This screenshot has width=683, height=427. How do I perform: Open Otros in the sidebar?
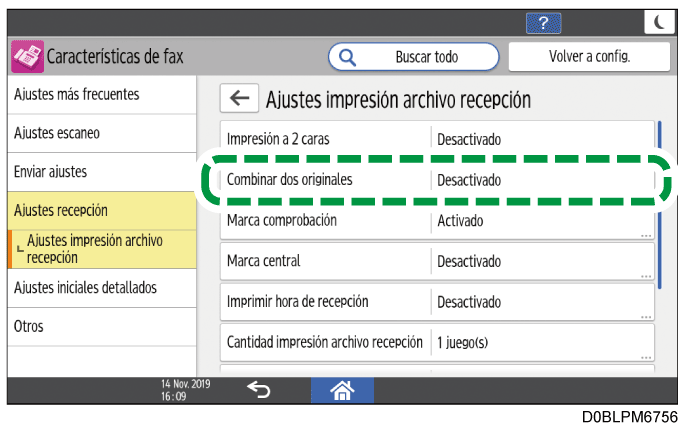tap(102, 327)
